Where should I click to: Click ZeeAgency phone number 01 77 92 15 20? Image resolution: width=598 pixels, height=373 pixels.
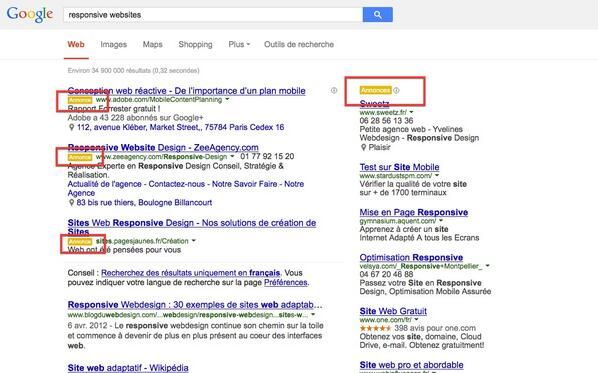(267, 156)
